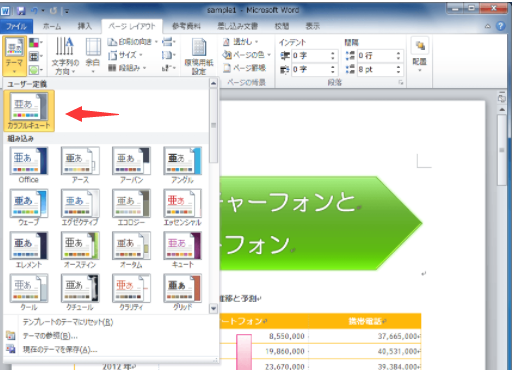The image size is (514, 373).
Task: Switch to the ホーム tab
Action: tap(52, 26)
